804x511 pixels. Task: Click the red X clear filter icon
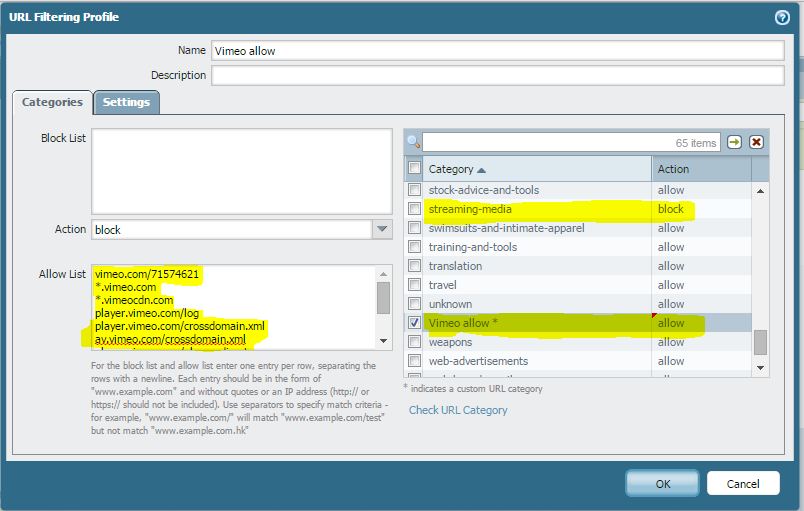pos(756,142)
